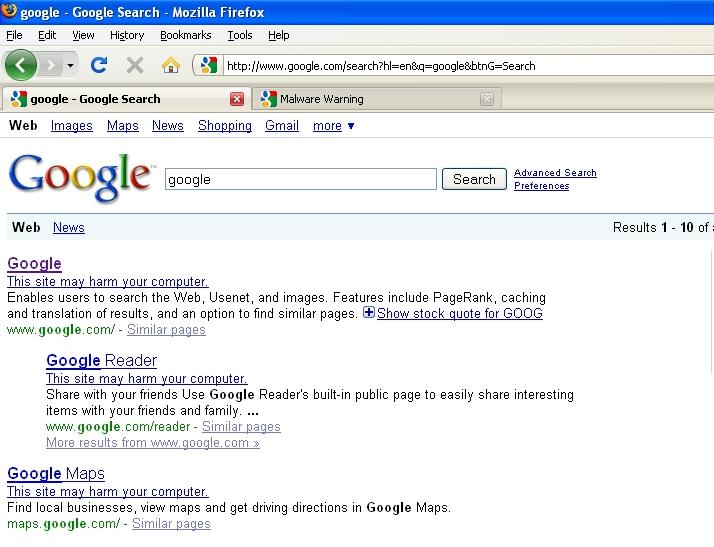Open the back/forward history dropdown arrow

pyautogui.click(x=71, y=66)
